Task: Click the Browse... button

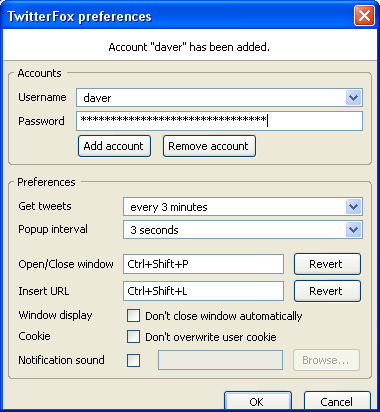Action: pyautogui.click(x=326, y=360)
